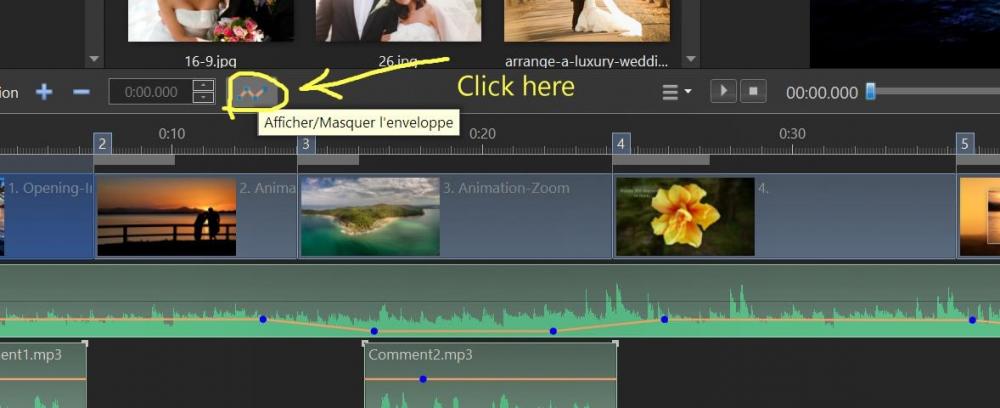Click file list scroll-down arrow on right
Viewport: 1000px width, 408px height.
tap(690, 59)
